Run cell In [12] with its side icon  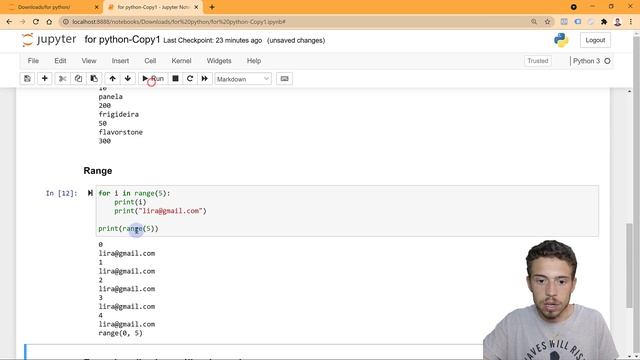pos(90,193)
